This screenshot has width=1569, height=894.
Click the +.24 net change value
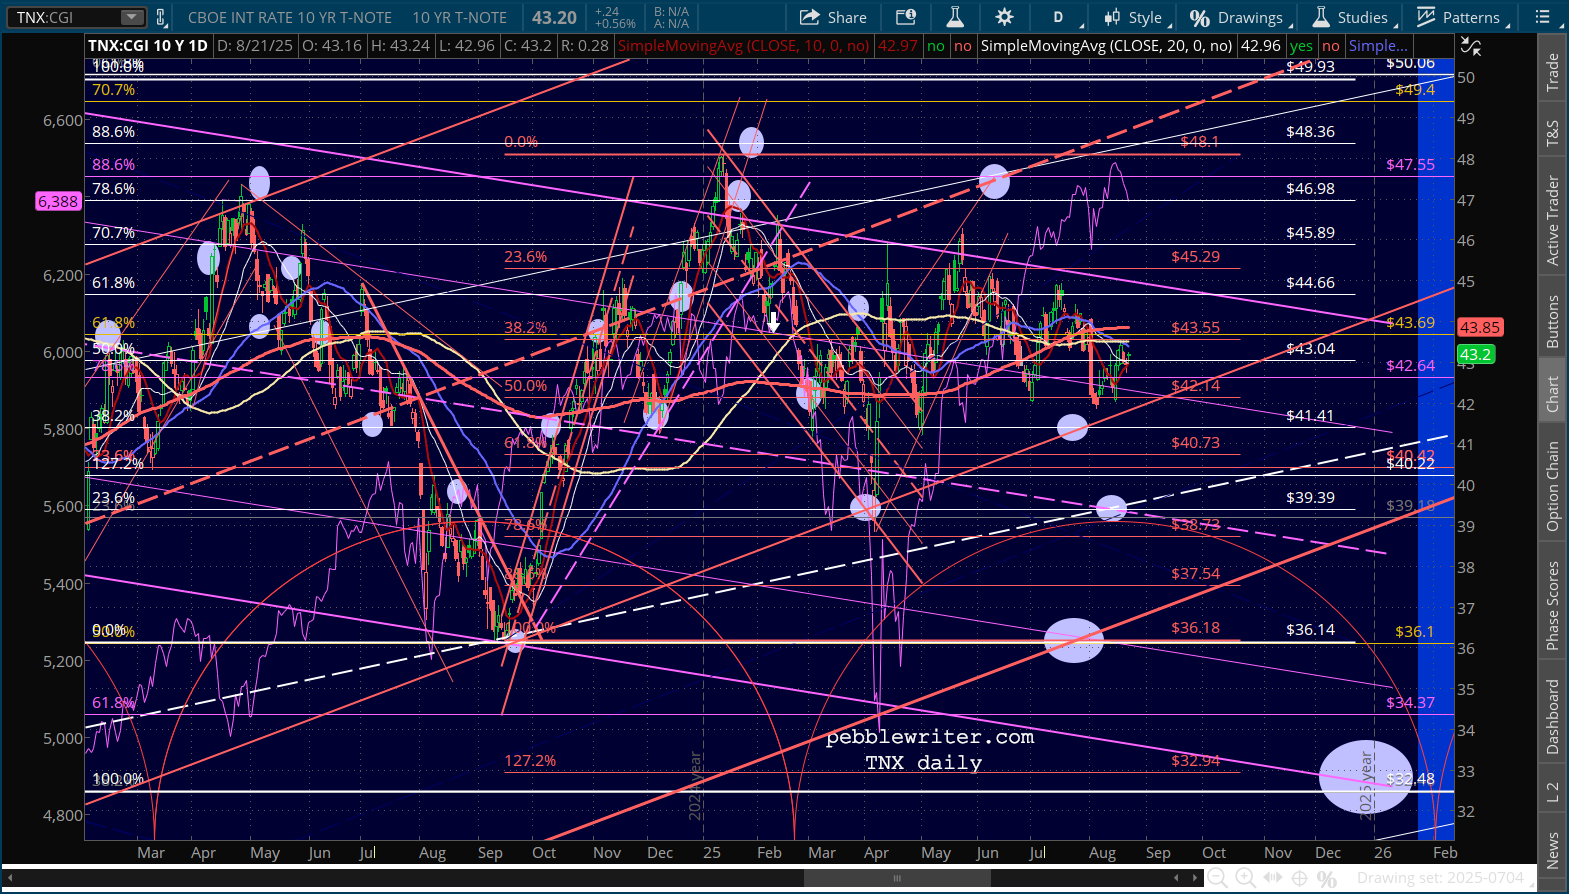tap(607, 12)
